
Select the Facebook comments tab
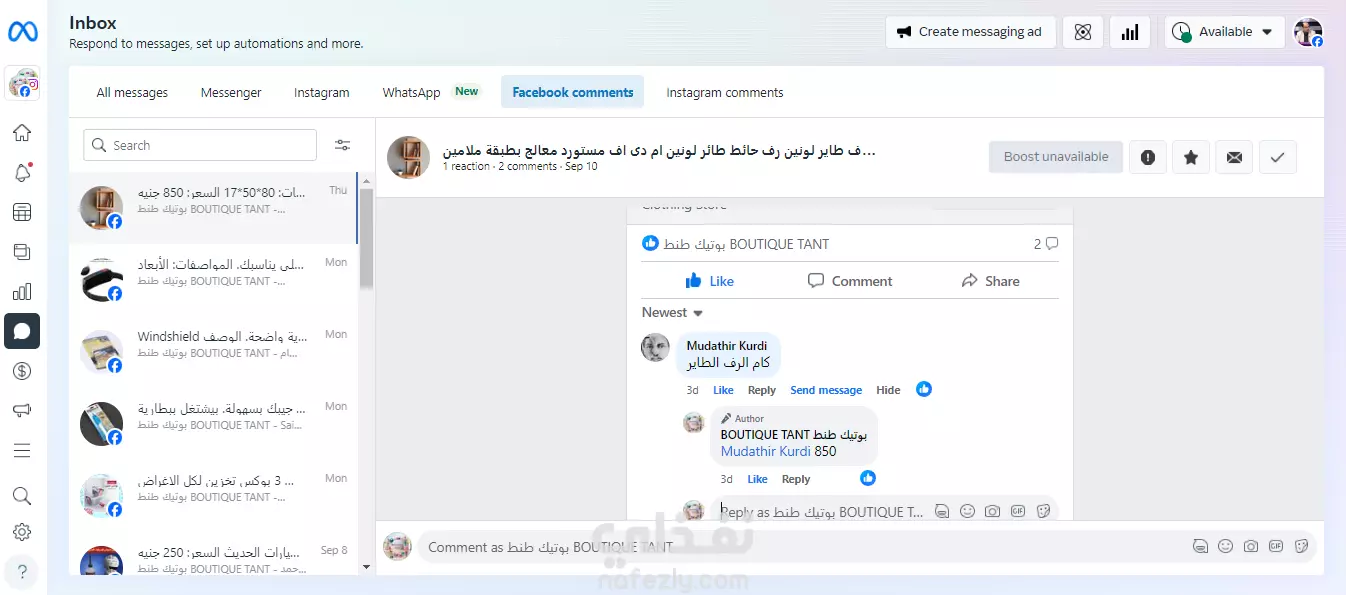pyautogui.click(x=573, y=92)
